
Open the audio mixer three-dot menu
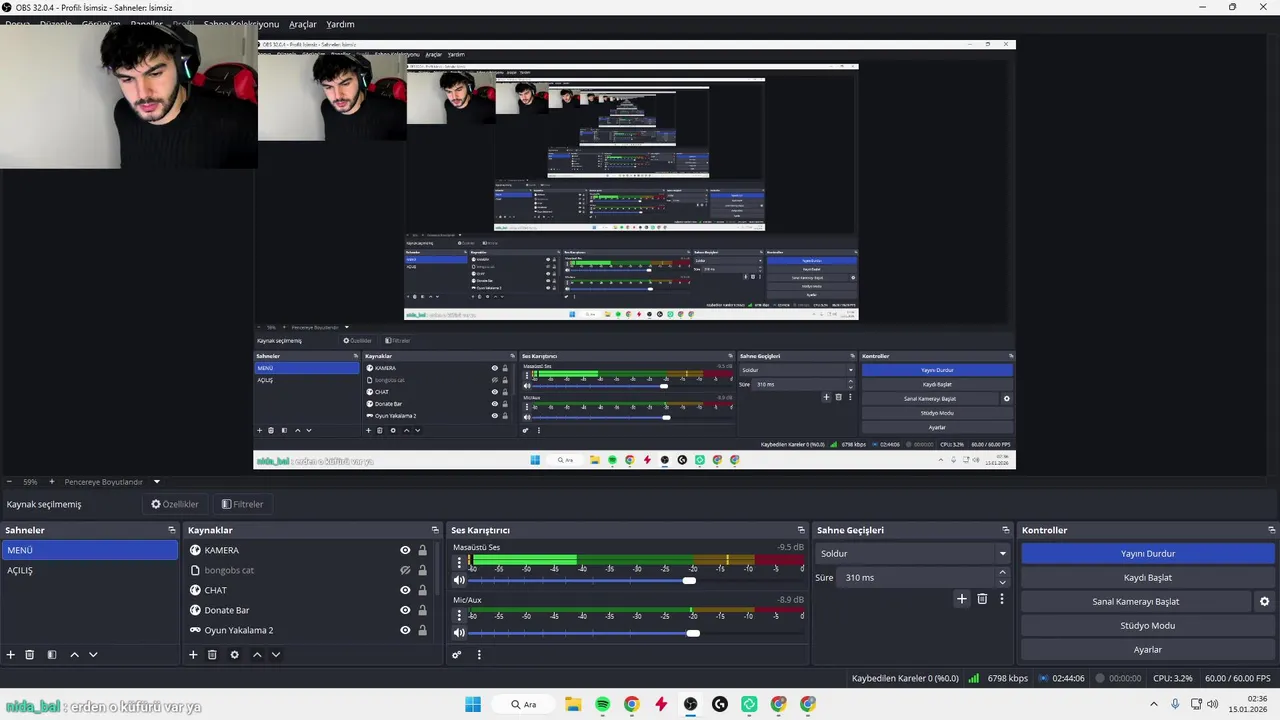[479, 655]
